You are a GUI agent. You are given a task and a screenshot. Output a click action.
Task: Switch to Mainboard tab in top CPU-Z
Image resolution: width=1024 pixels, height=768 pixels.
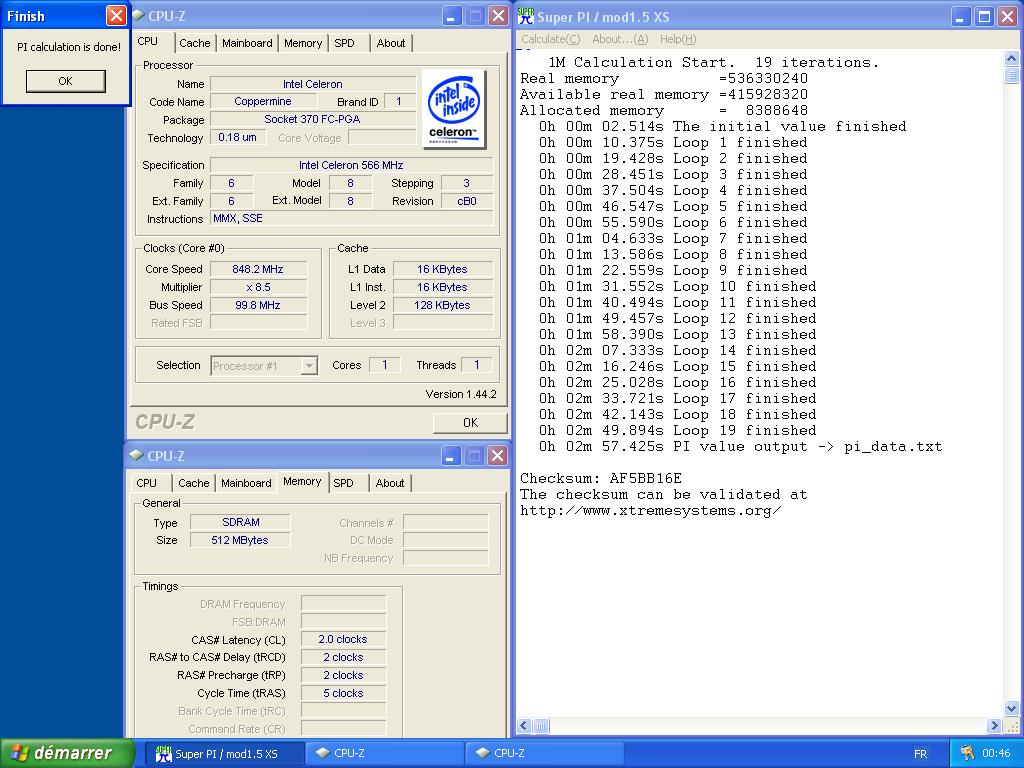(247, 43)
